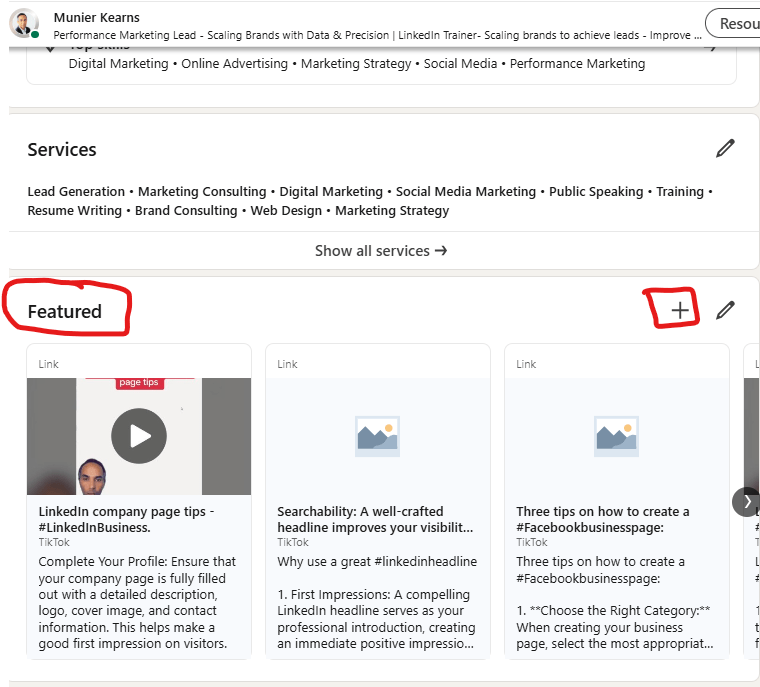Advance Featured carousel with the next arrow
The height and width of the screenshot is (687, 760).
pos(746,501)
